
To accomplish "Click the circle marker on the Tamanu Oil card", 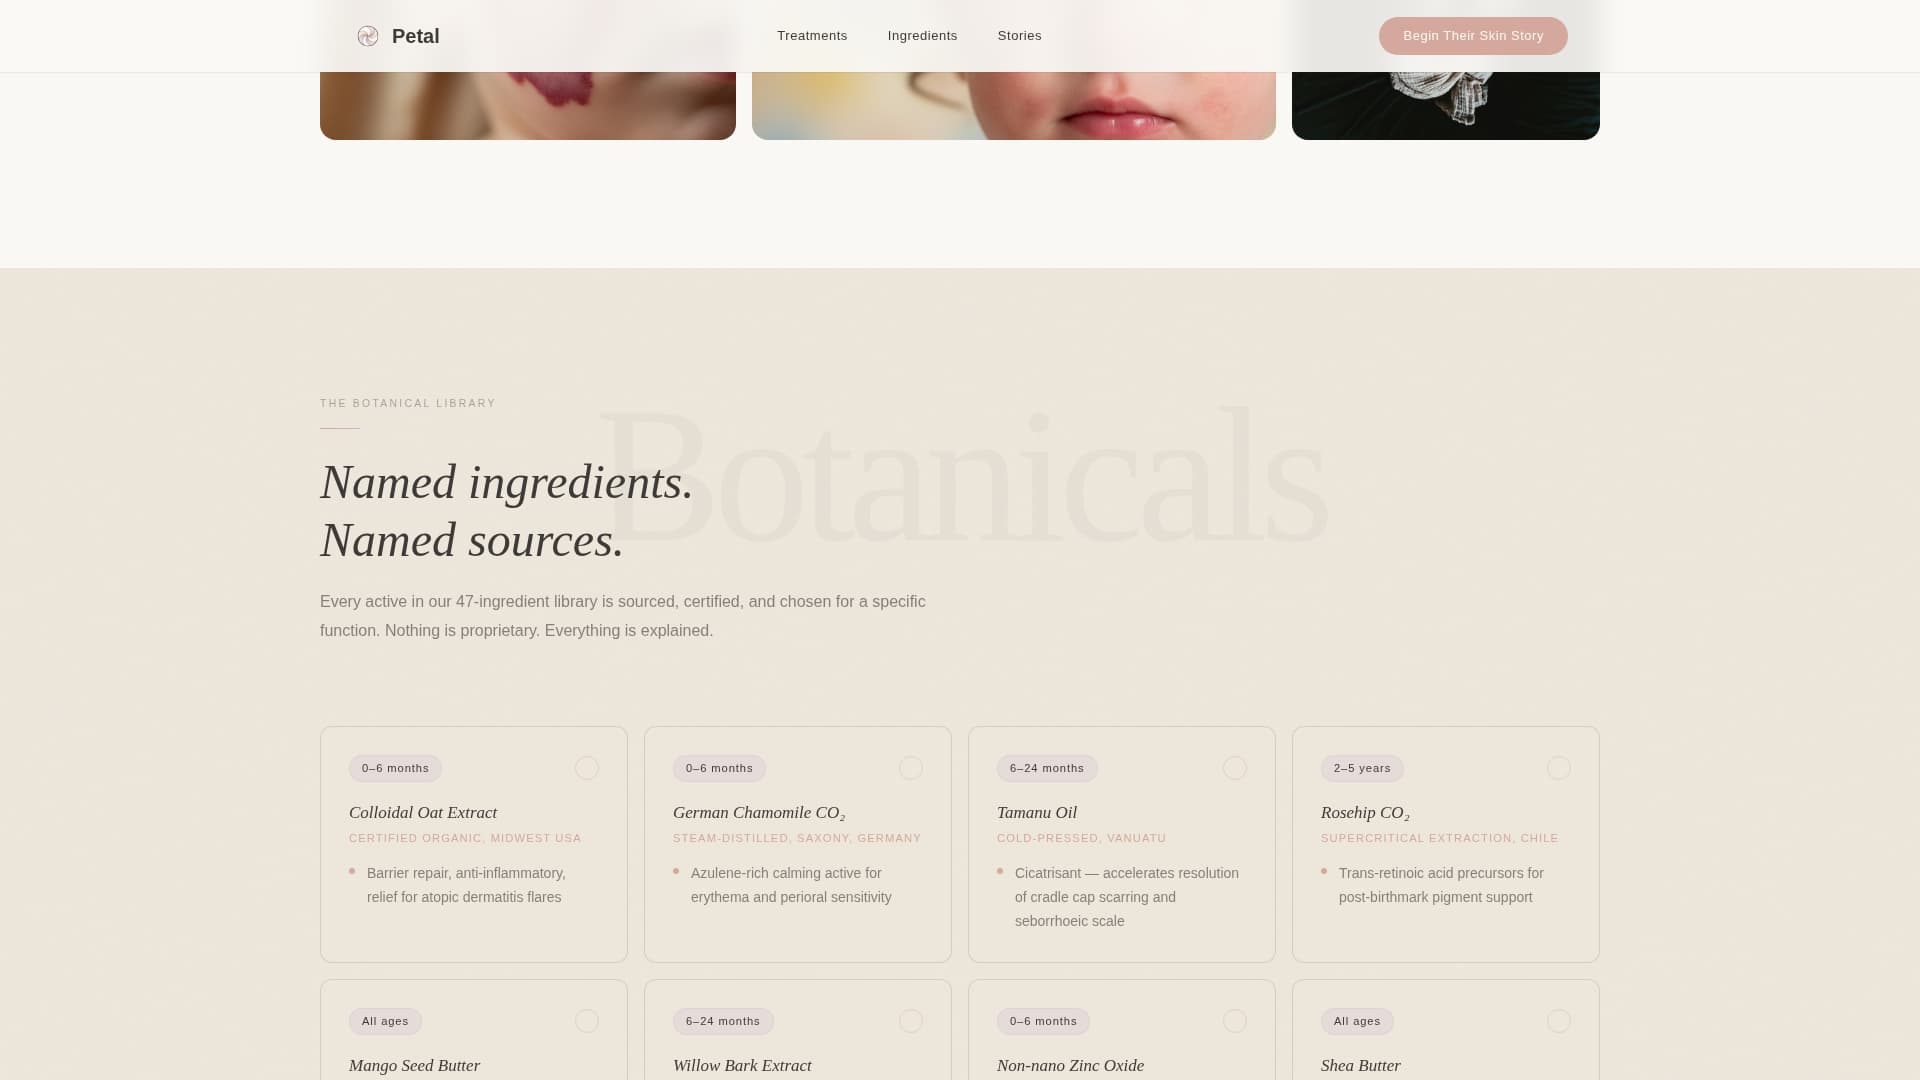I will [1235, 768].
